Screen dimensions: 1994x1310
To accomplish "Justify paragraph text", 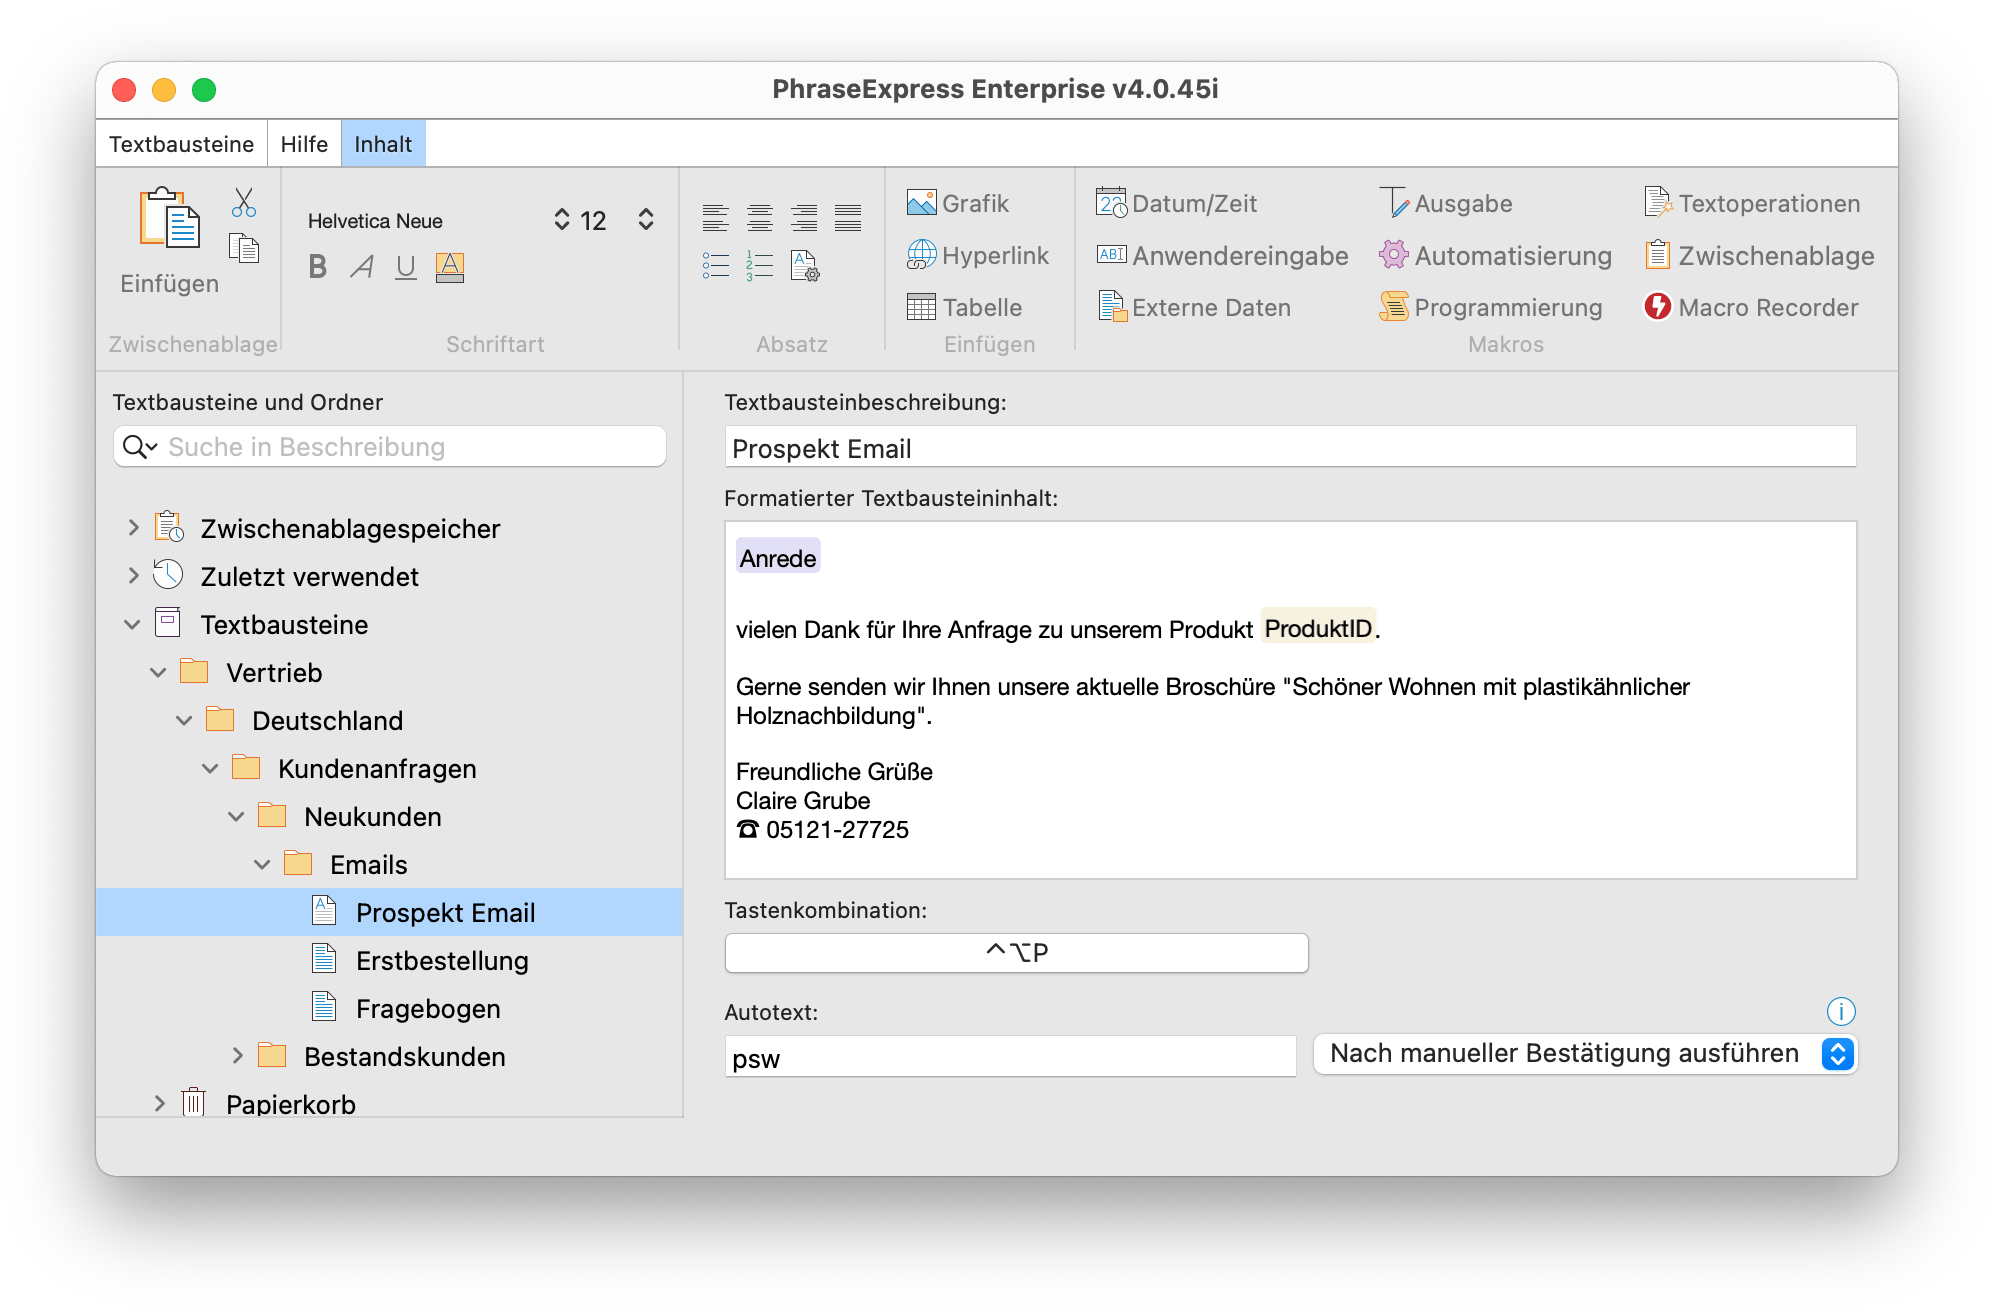I will coord(848,217).
